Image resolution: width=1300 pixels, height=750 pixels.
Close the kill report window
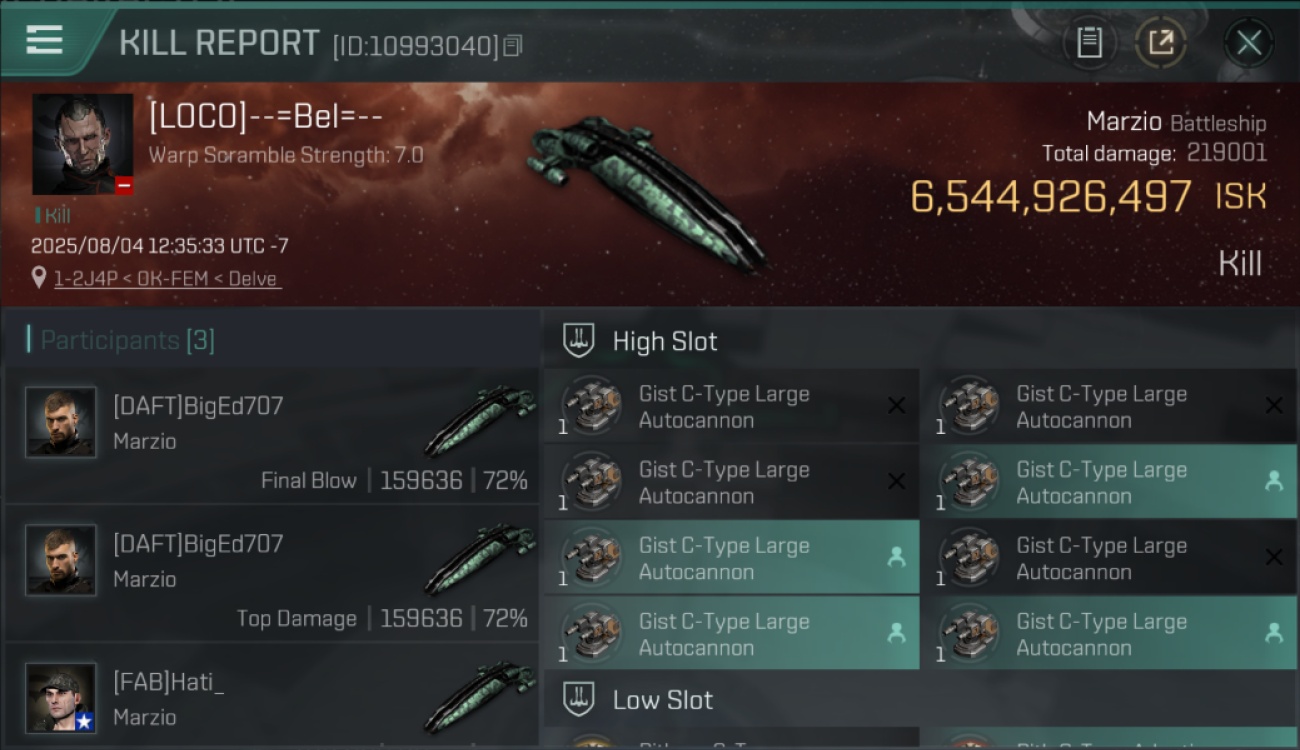point(1249,42)
